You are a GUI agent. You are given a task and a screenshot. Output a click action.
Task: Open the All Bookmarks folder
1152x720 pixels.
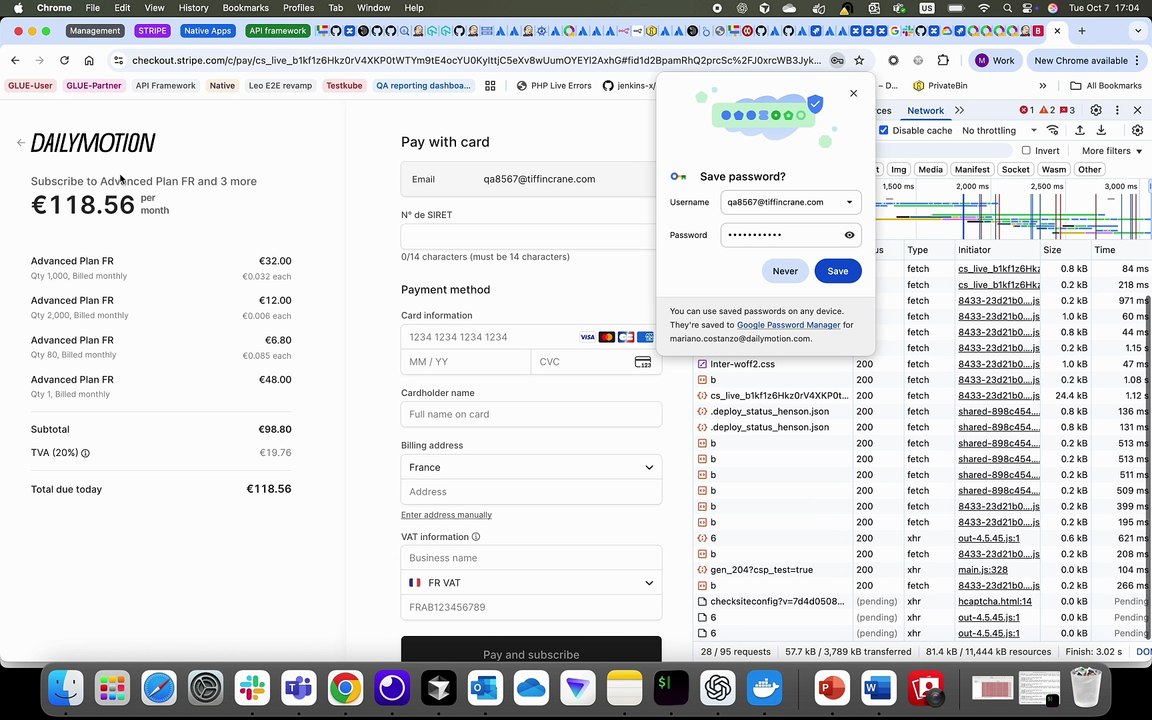pos(1105,86)
